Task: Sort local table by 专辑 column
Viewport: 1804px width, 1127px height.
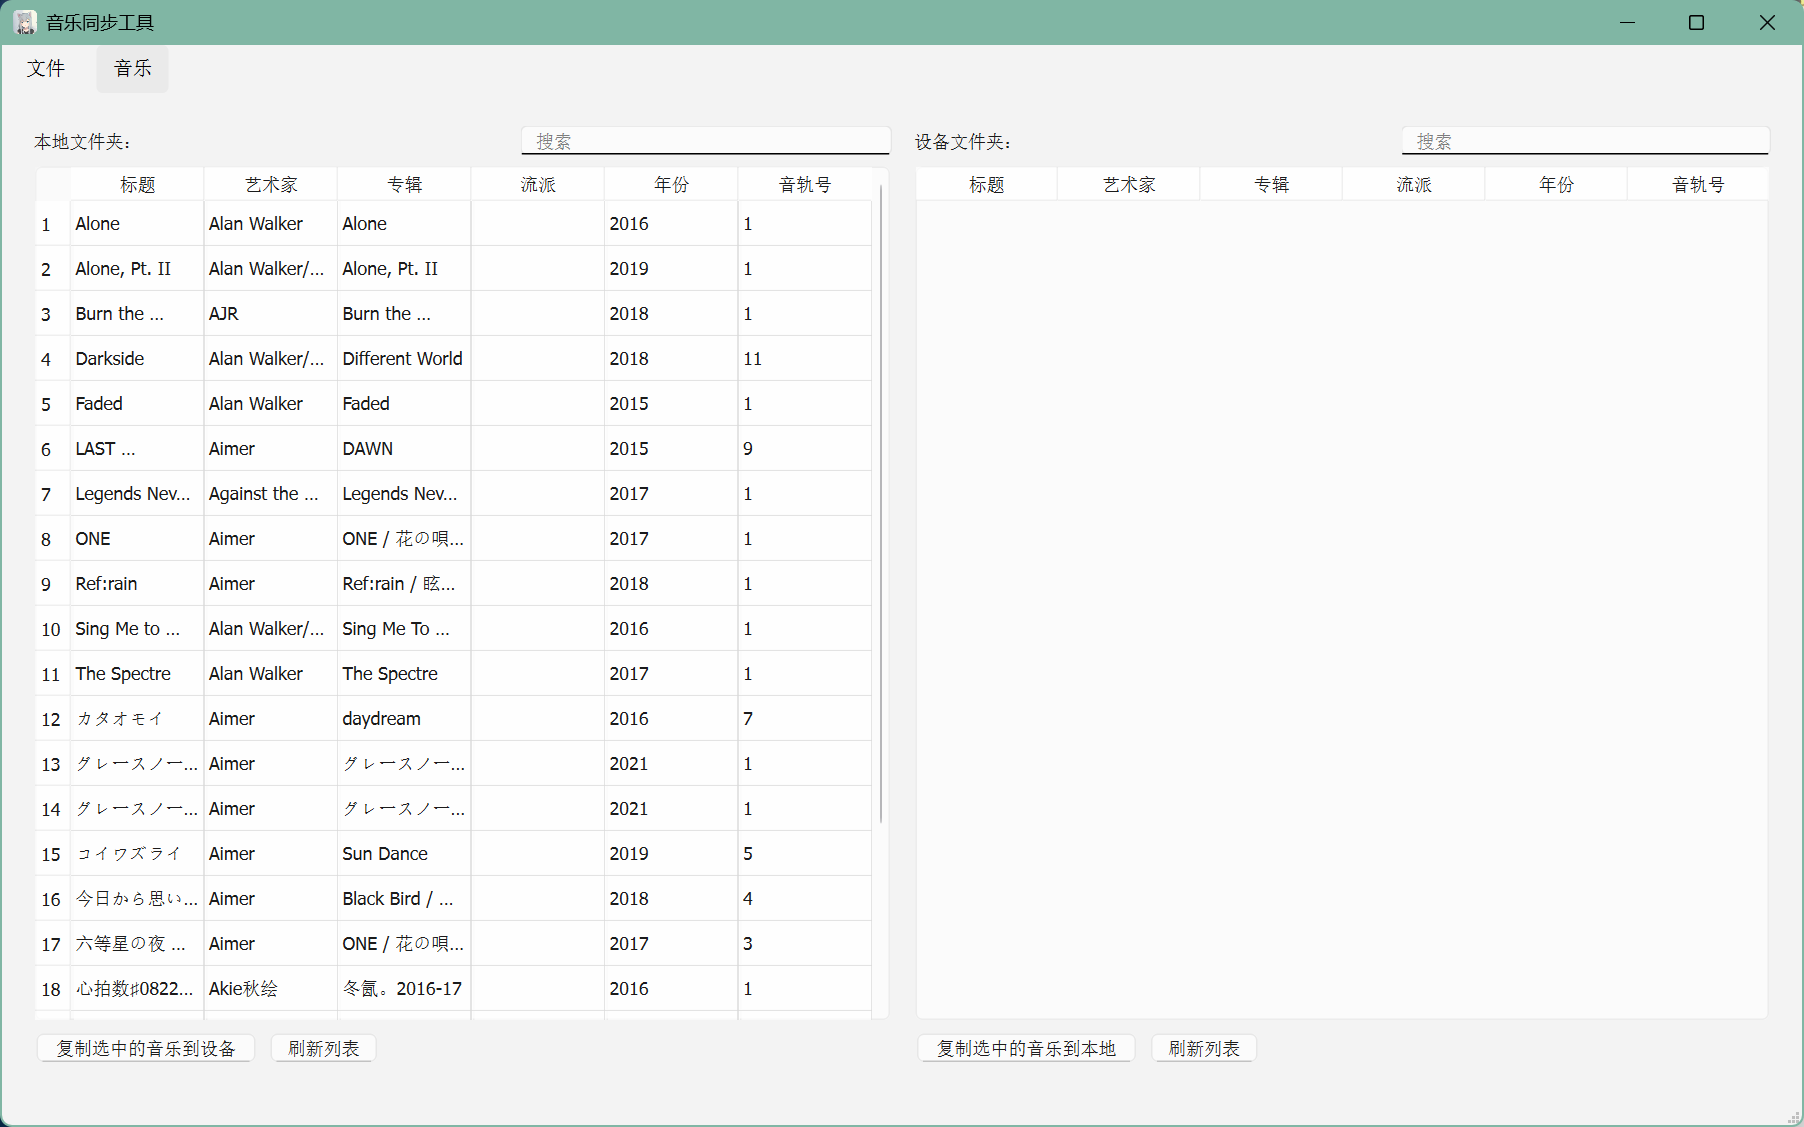Action: pyautogui.click(x=404, y=184)
